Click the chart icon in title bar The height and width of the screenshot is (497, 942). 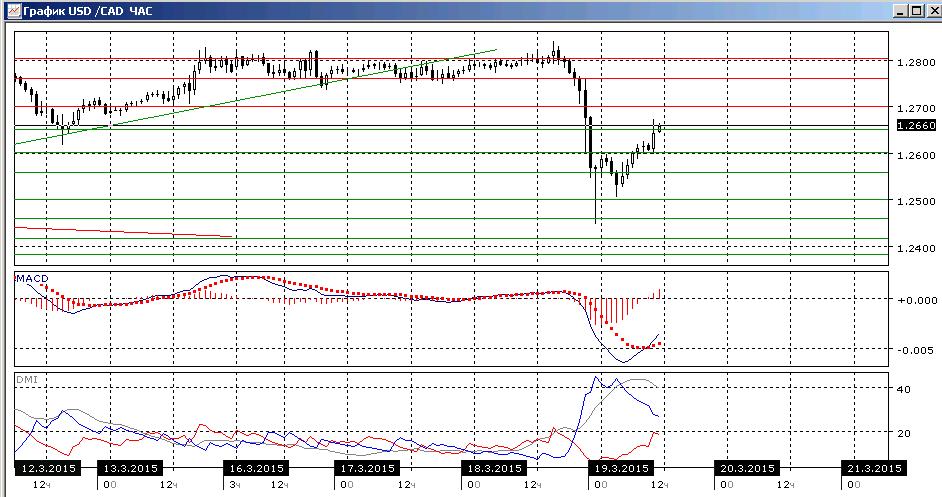tap(13, 11)
